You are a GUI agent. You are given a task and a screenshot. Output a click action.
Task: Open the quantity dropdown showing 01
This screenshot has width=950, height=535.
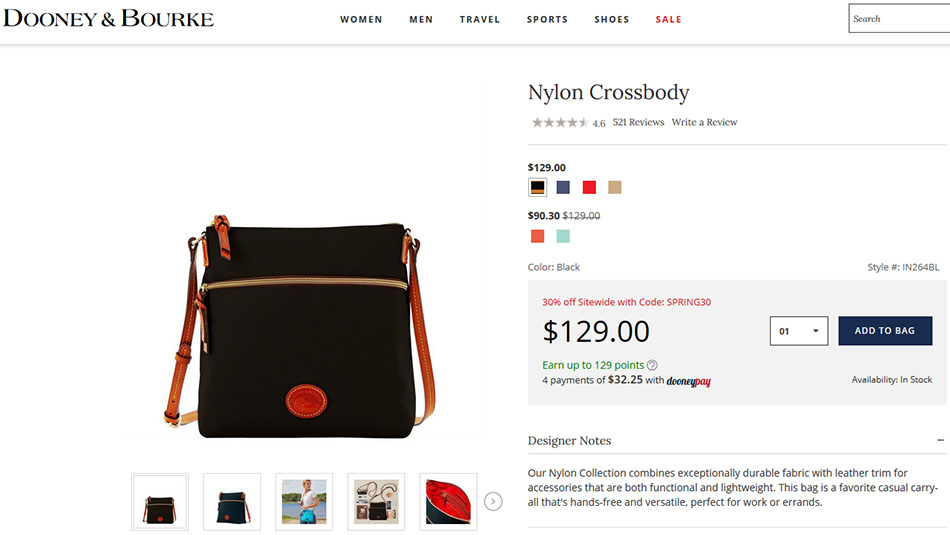[x=799, y=331]
